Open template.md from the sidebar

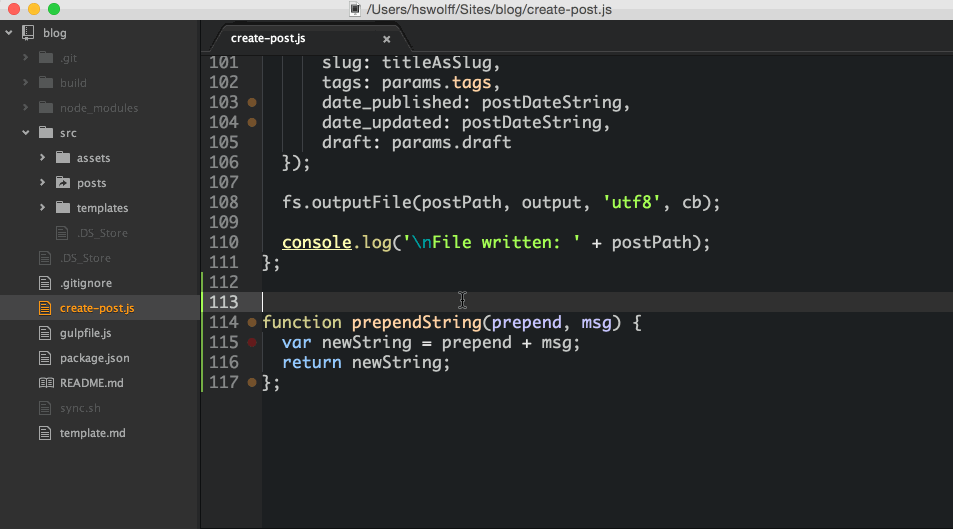coord(92,432)
